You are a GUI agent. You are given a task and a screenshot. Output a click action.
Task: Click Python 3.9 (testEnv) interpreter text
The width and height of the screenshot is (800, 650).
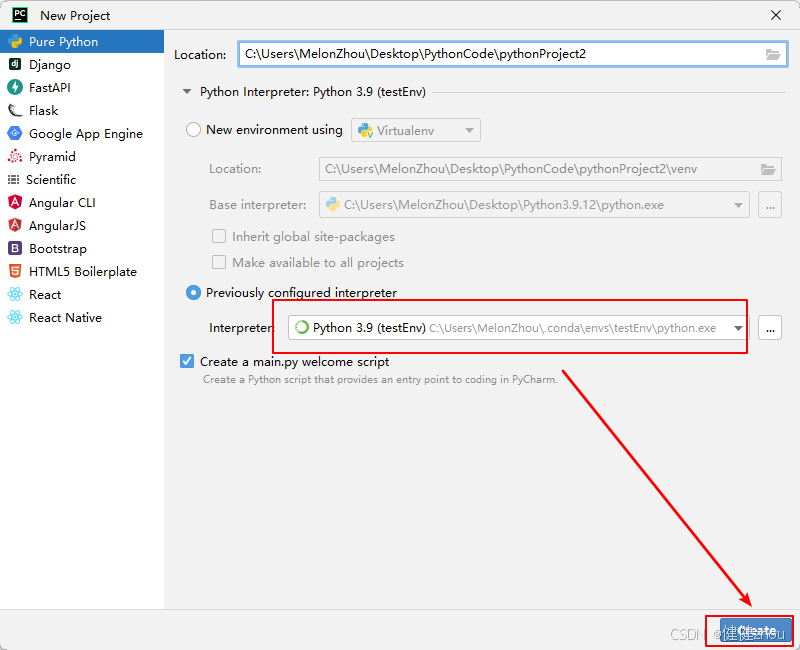[369, 328]
